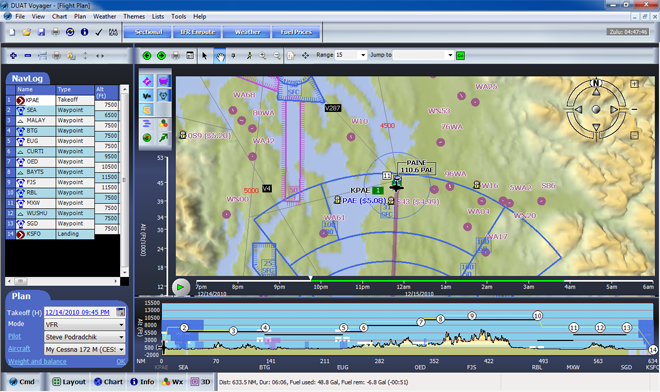The height and width of the screenshot is (392, 660).
Task: Open the Range dropdown
Action: (363, 55)
